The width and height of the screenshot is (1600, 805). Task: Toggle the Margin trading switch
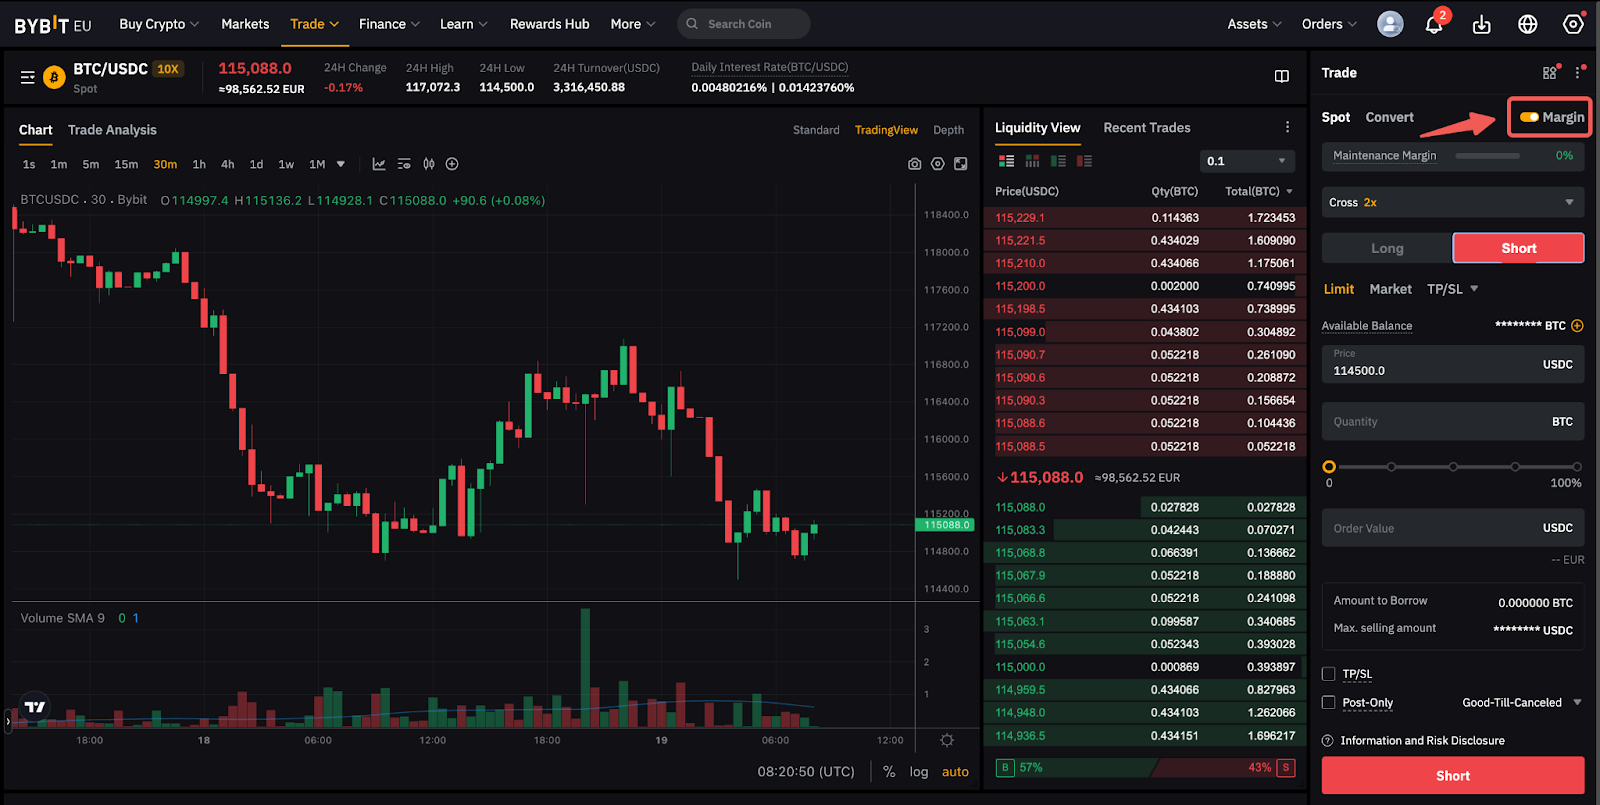coord(1529,117)
